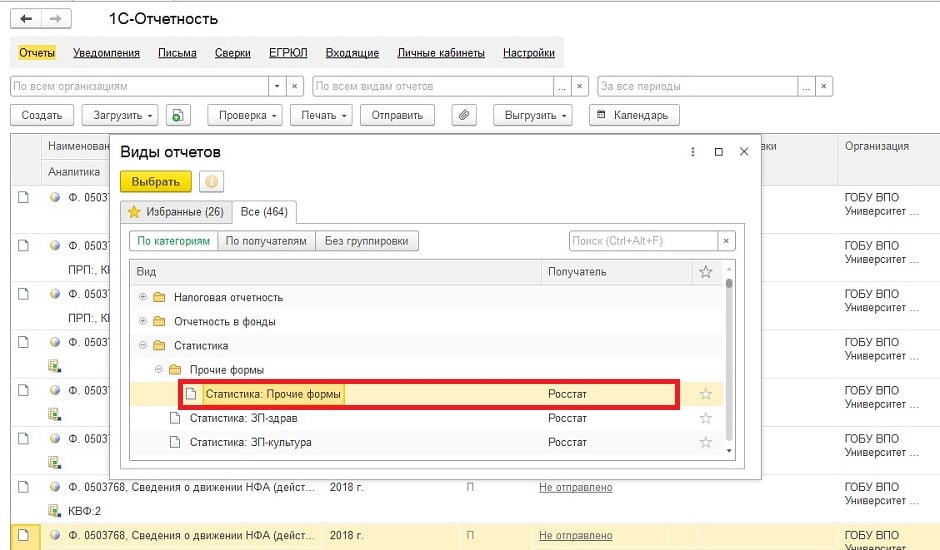The height and width of the screenshot is (550, 940).
Task: Click the paperclip attachment icon in toolbar
Action: (x=463, y=115)
